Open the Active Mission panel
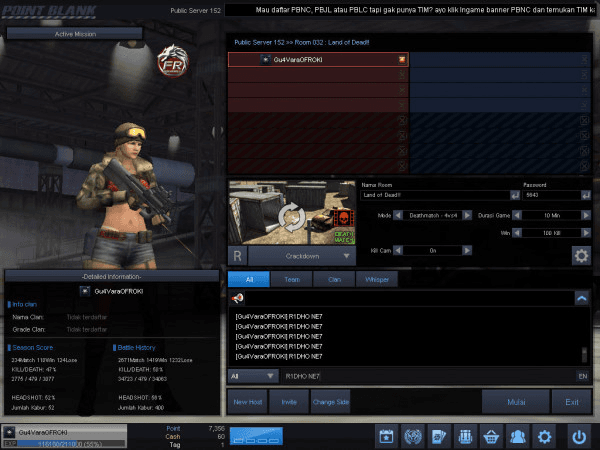The width and height of the screenshot is (600, 450). pos(75,34)
